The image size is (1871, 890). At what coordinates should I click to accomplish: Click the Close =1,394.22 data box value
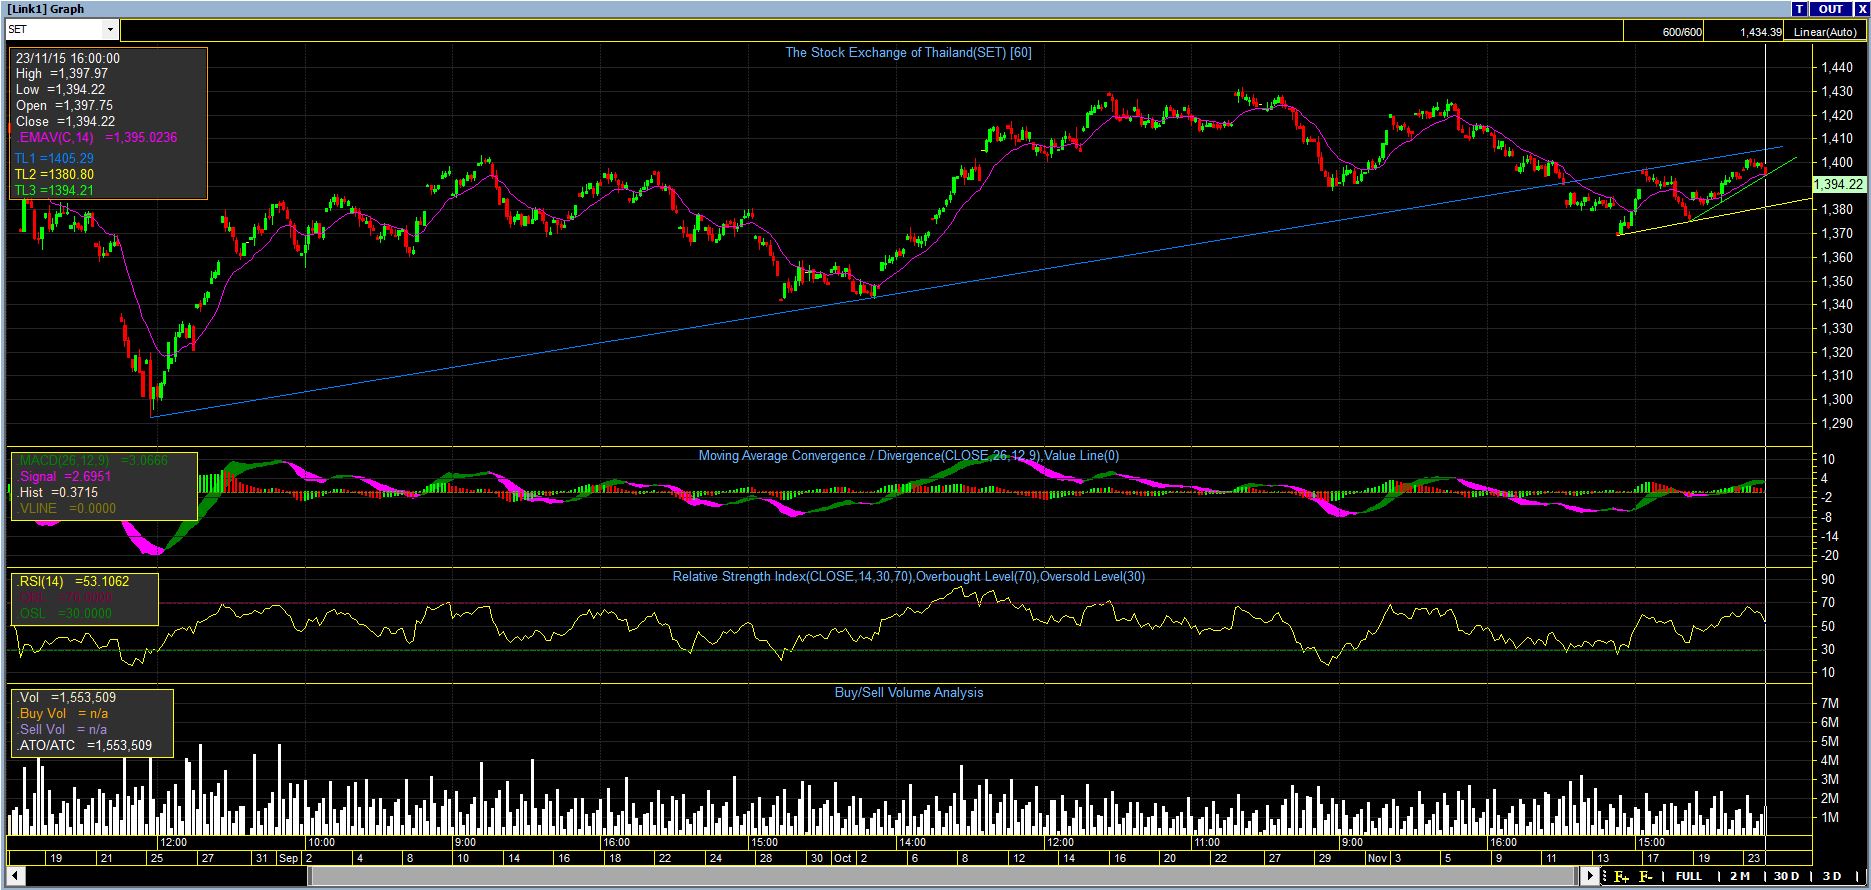pos(64,122)
